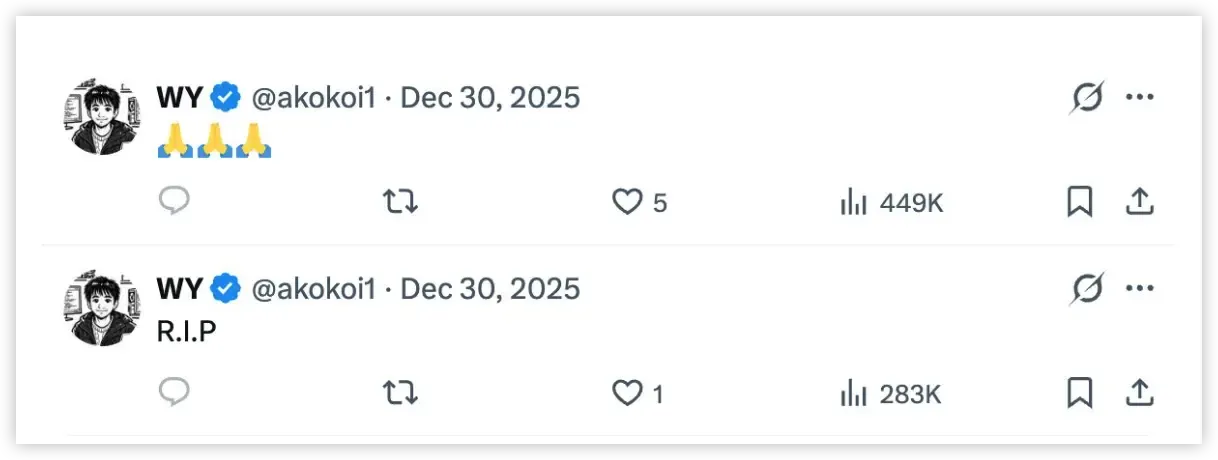The image size is (1218, 460).
Task: Like the R.I.P tweet
Action: (x=627, y=394)
